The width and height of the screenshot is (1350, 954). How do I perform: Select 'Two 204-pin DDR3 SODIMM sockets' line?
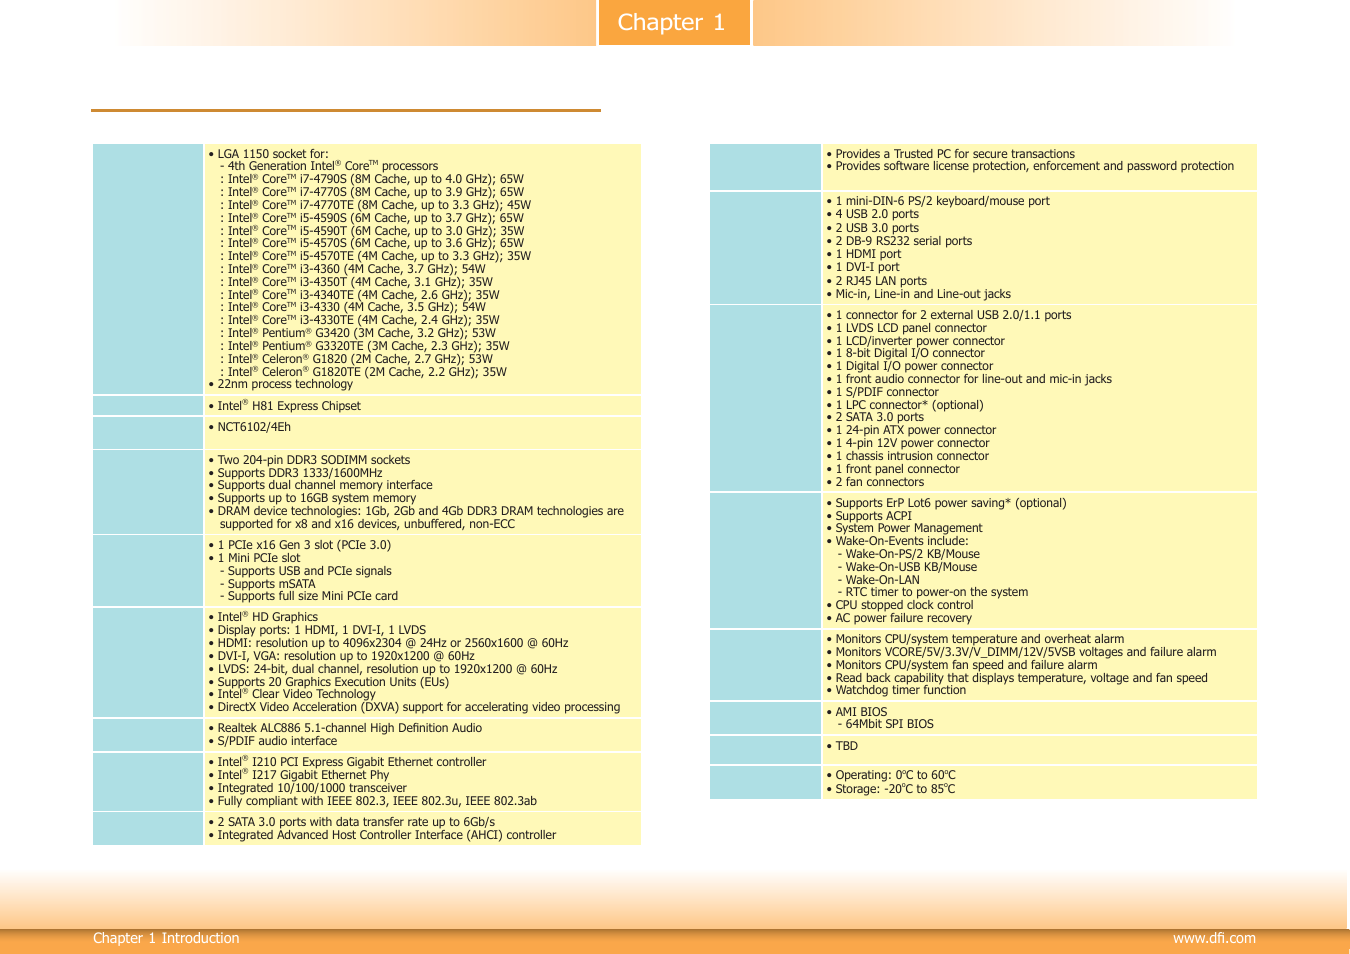pyautogui.click(x=309, y=460)
